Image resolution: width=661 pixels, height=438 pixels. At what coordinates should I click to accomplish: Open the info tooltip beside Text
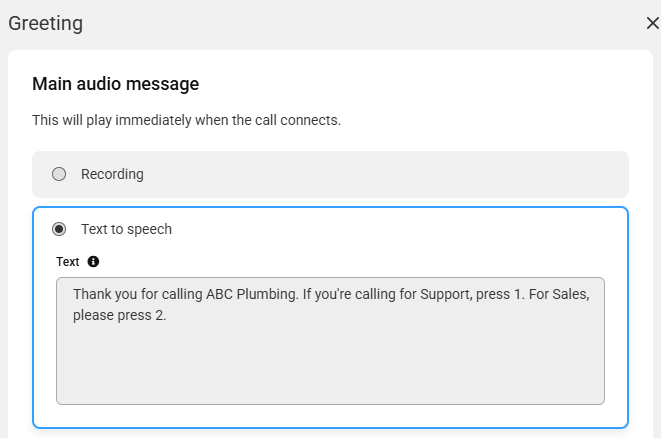pos(93,262)
